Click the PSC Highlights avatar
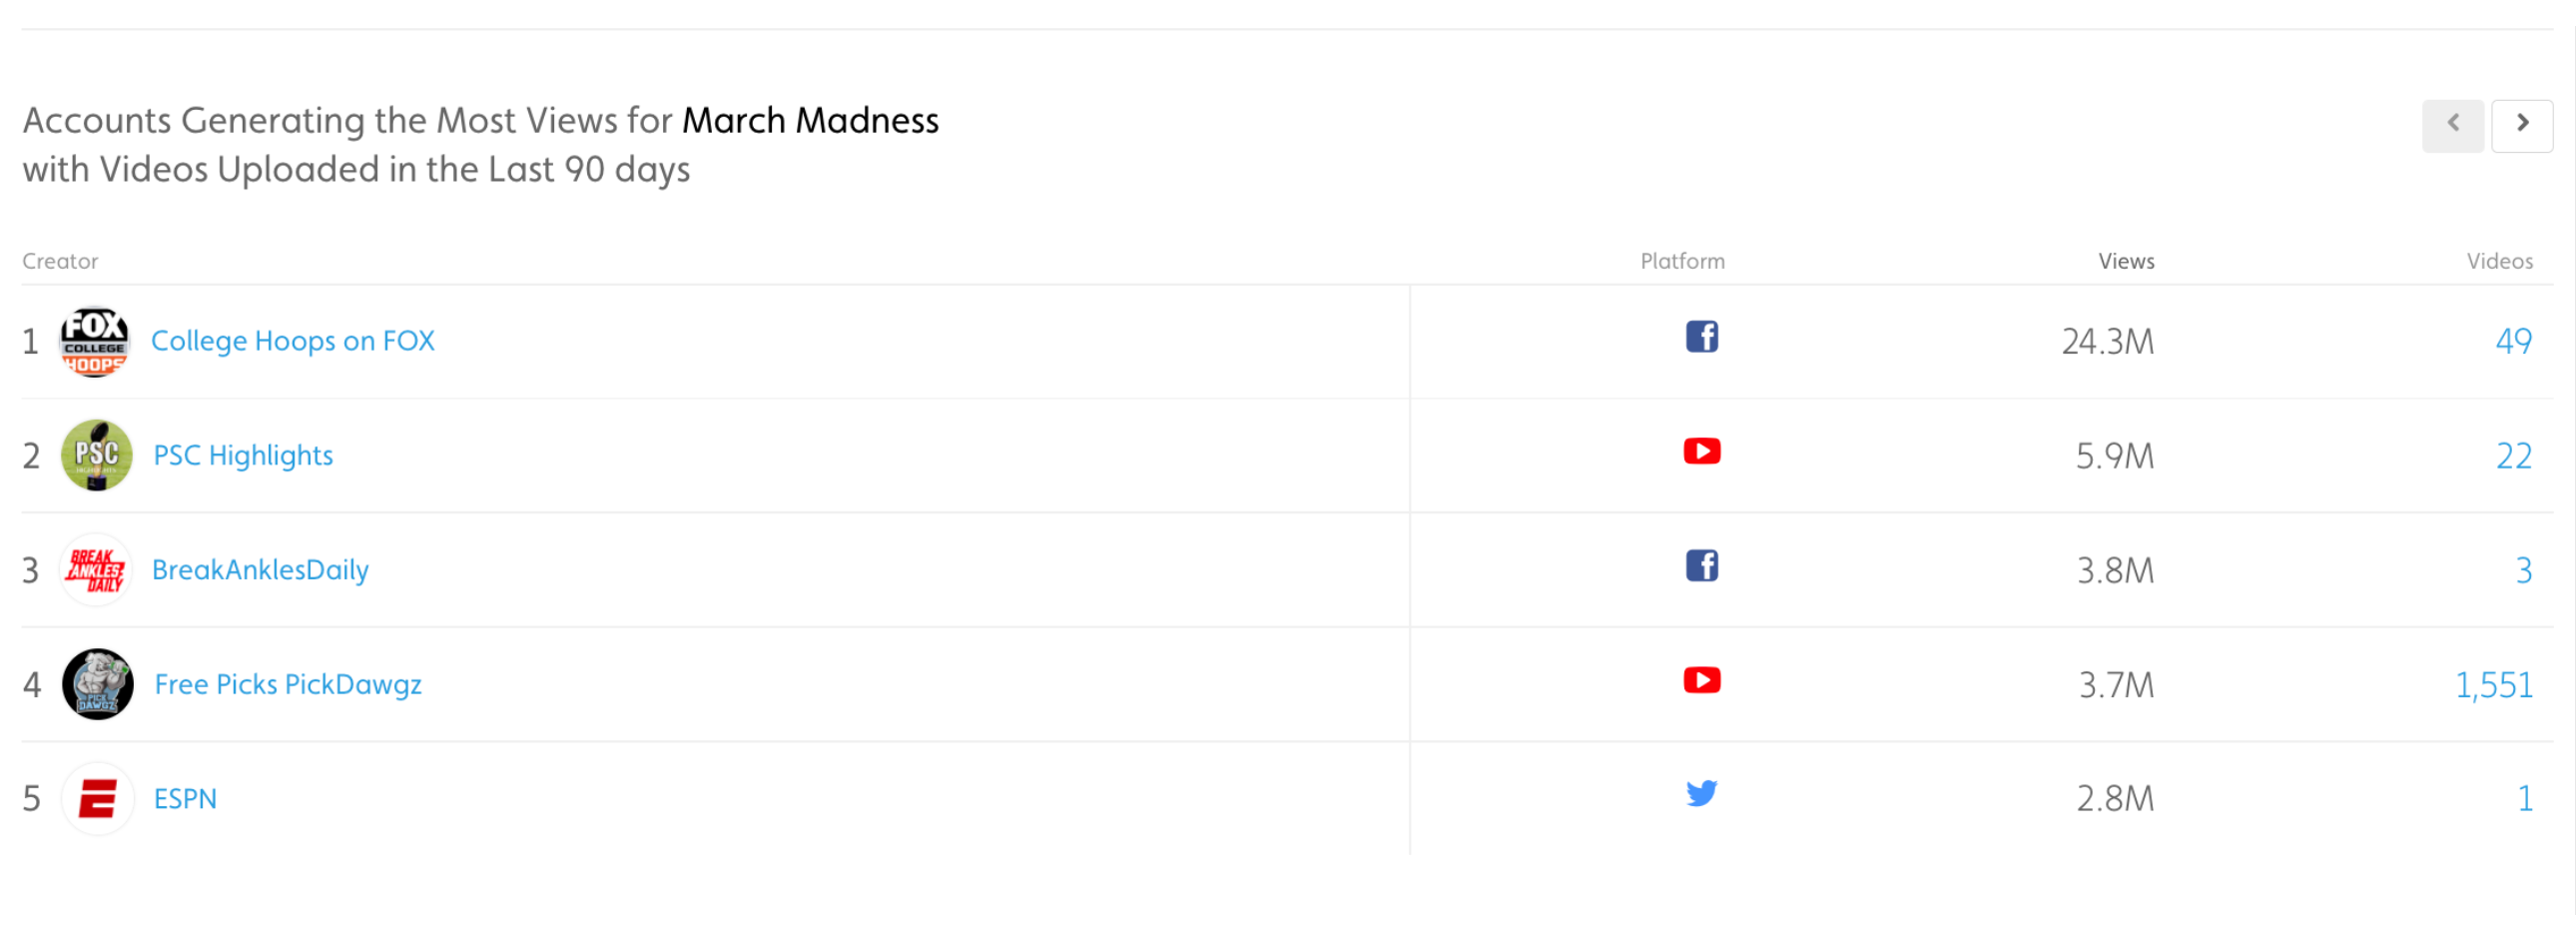This screenshot has width=2576, height=929. tap(96, 456)
